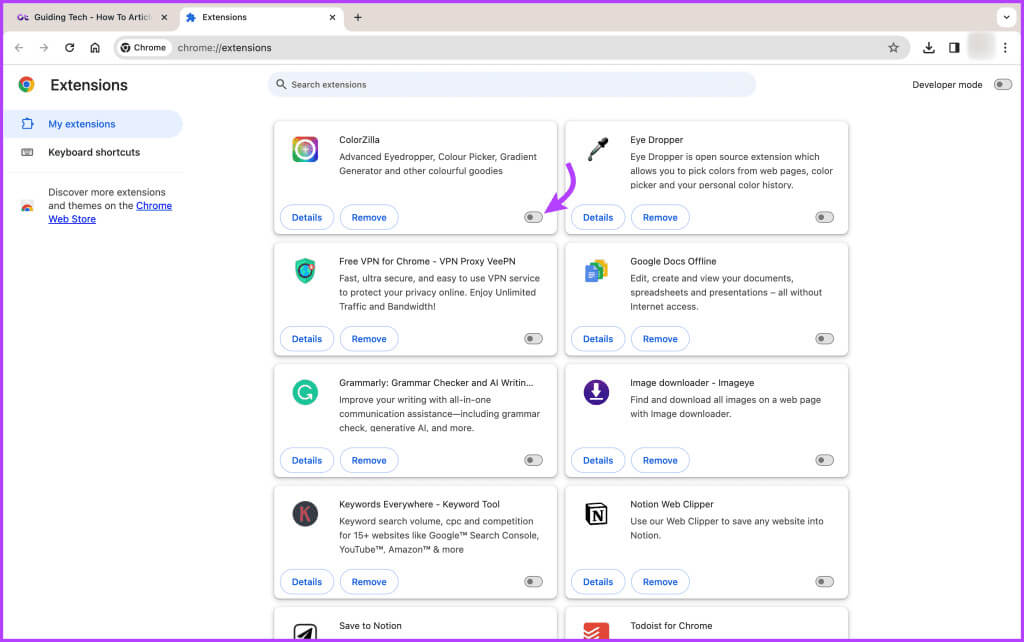Remove the Eye Dropper extension

660,217
